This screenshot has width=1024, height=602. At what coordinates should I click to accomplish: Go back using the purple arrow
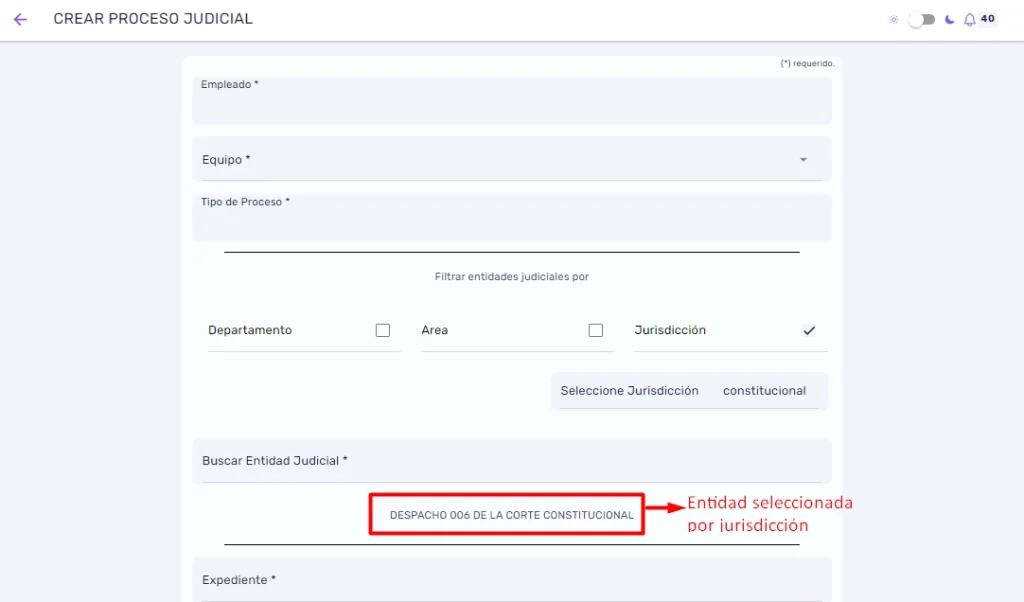click(x=20, y=20)
